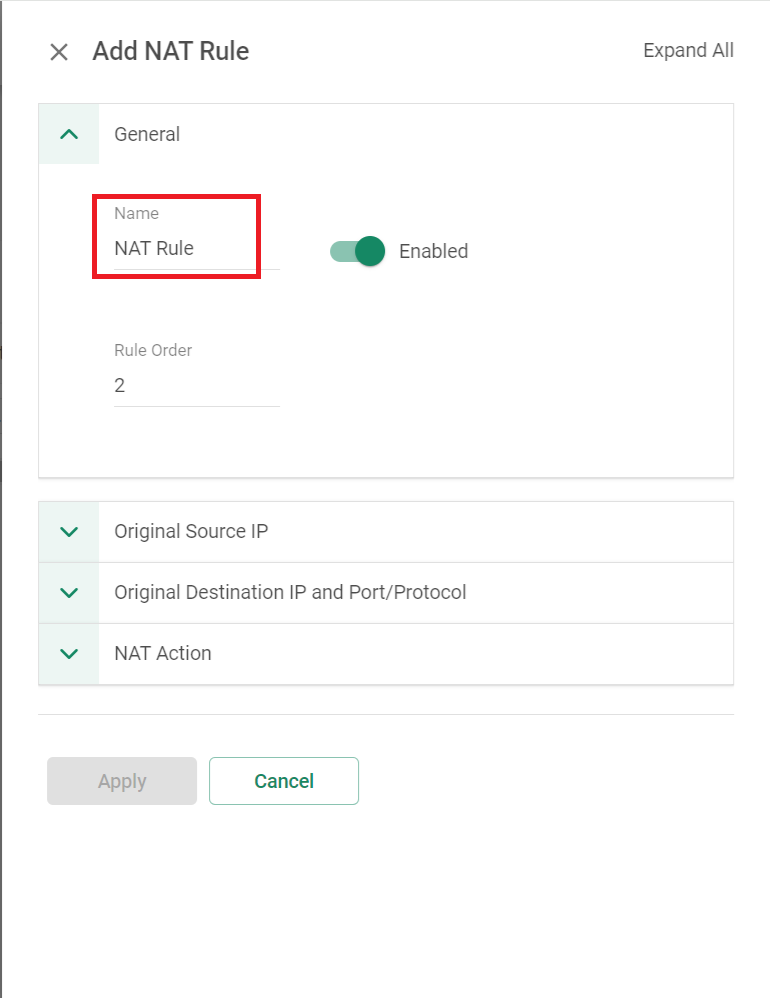Screen dimensions: 770x998
Task: Expand Original Destination IP and Port/Protocol chevron
Action: [x=69, y=593]
